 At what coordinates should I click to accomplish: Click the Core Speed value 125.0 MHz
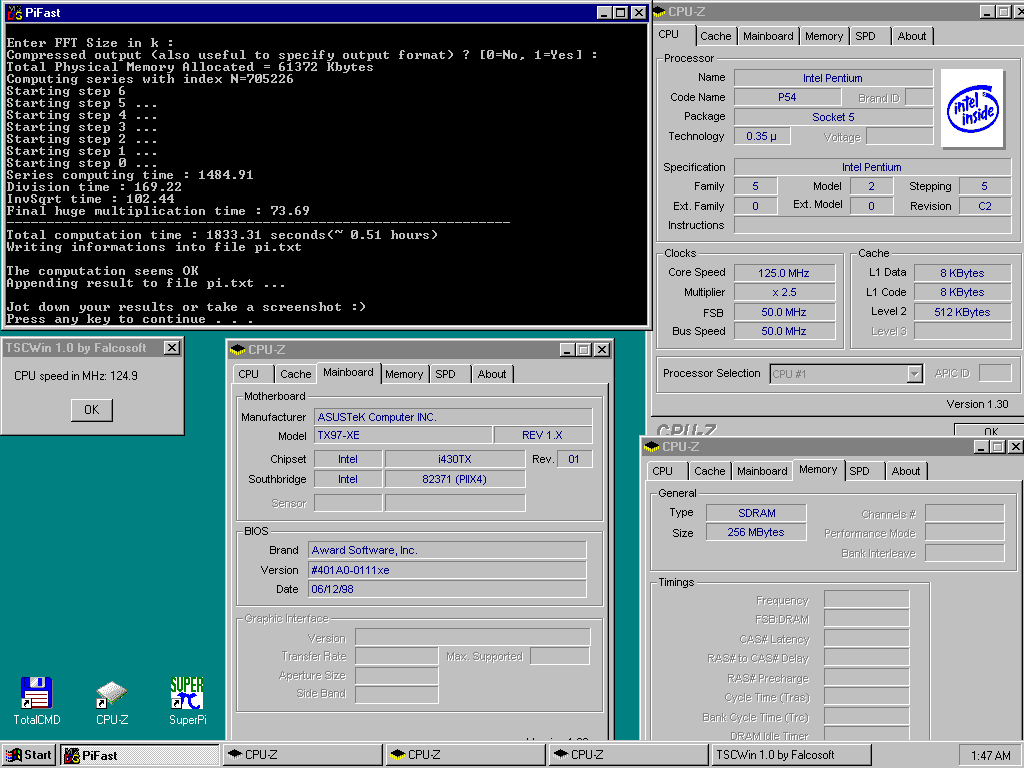point(784,273)
